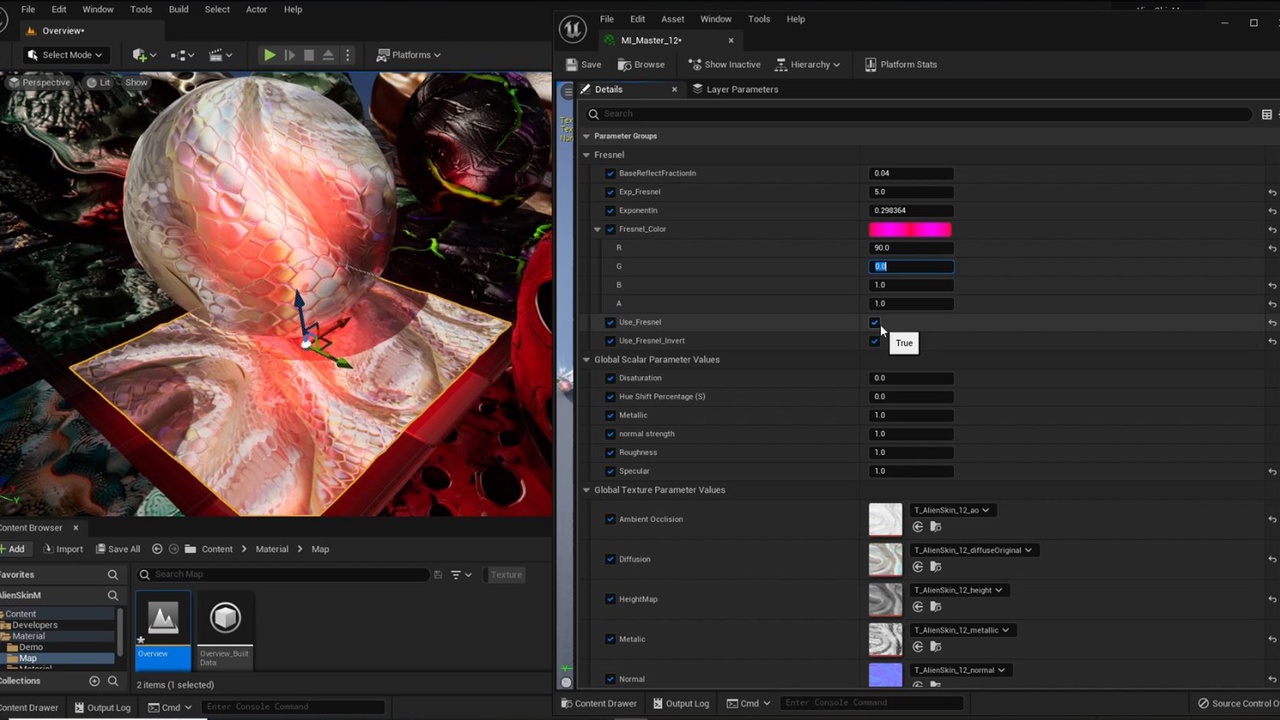
Task: Click use-selected-asset arrow for Ambient Occlusion texture
Action: tap(918, 527)
